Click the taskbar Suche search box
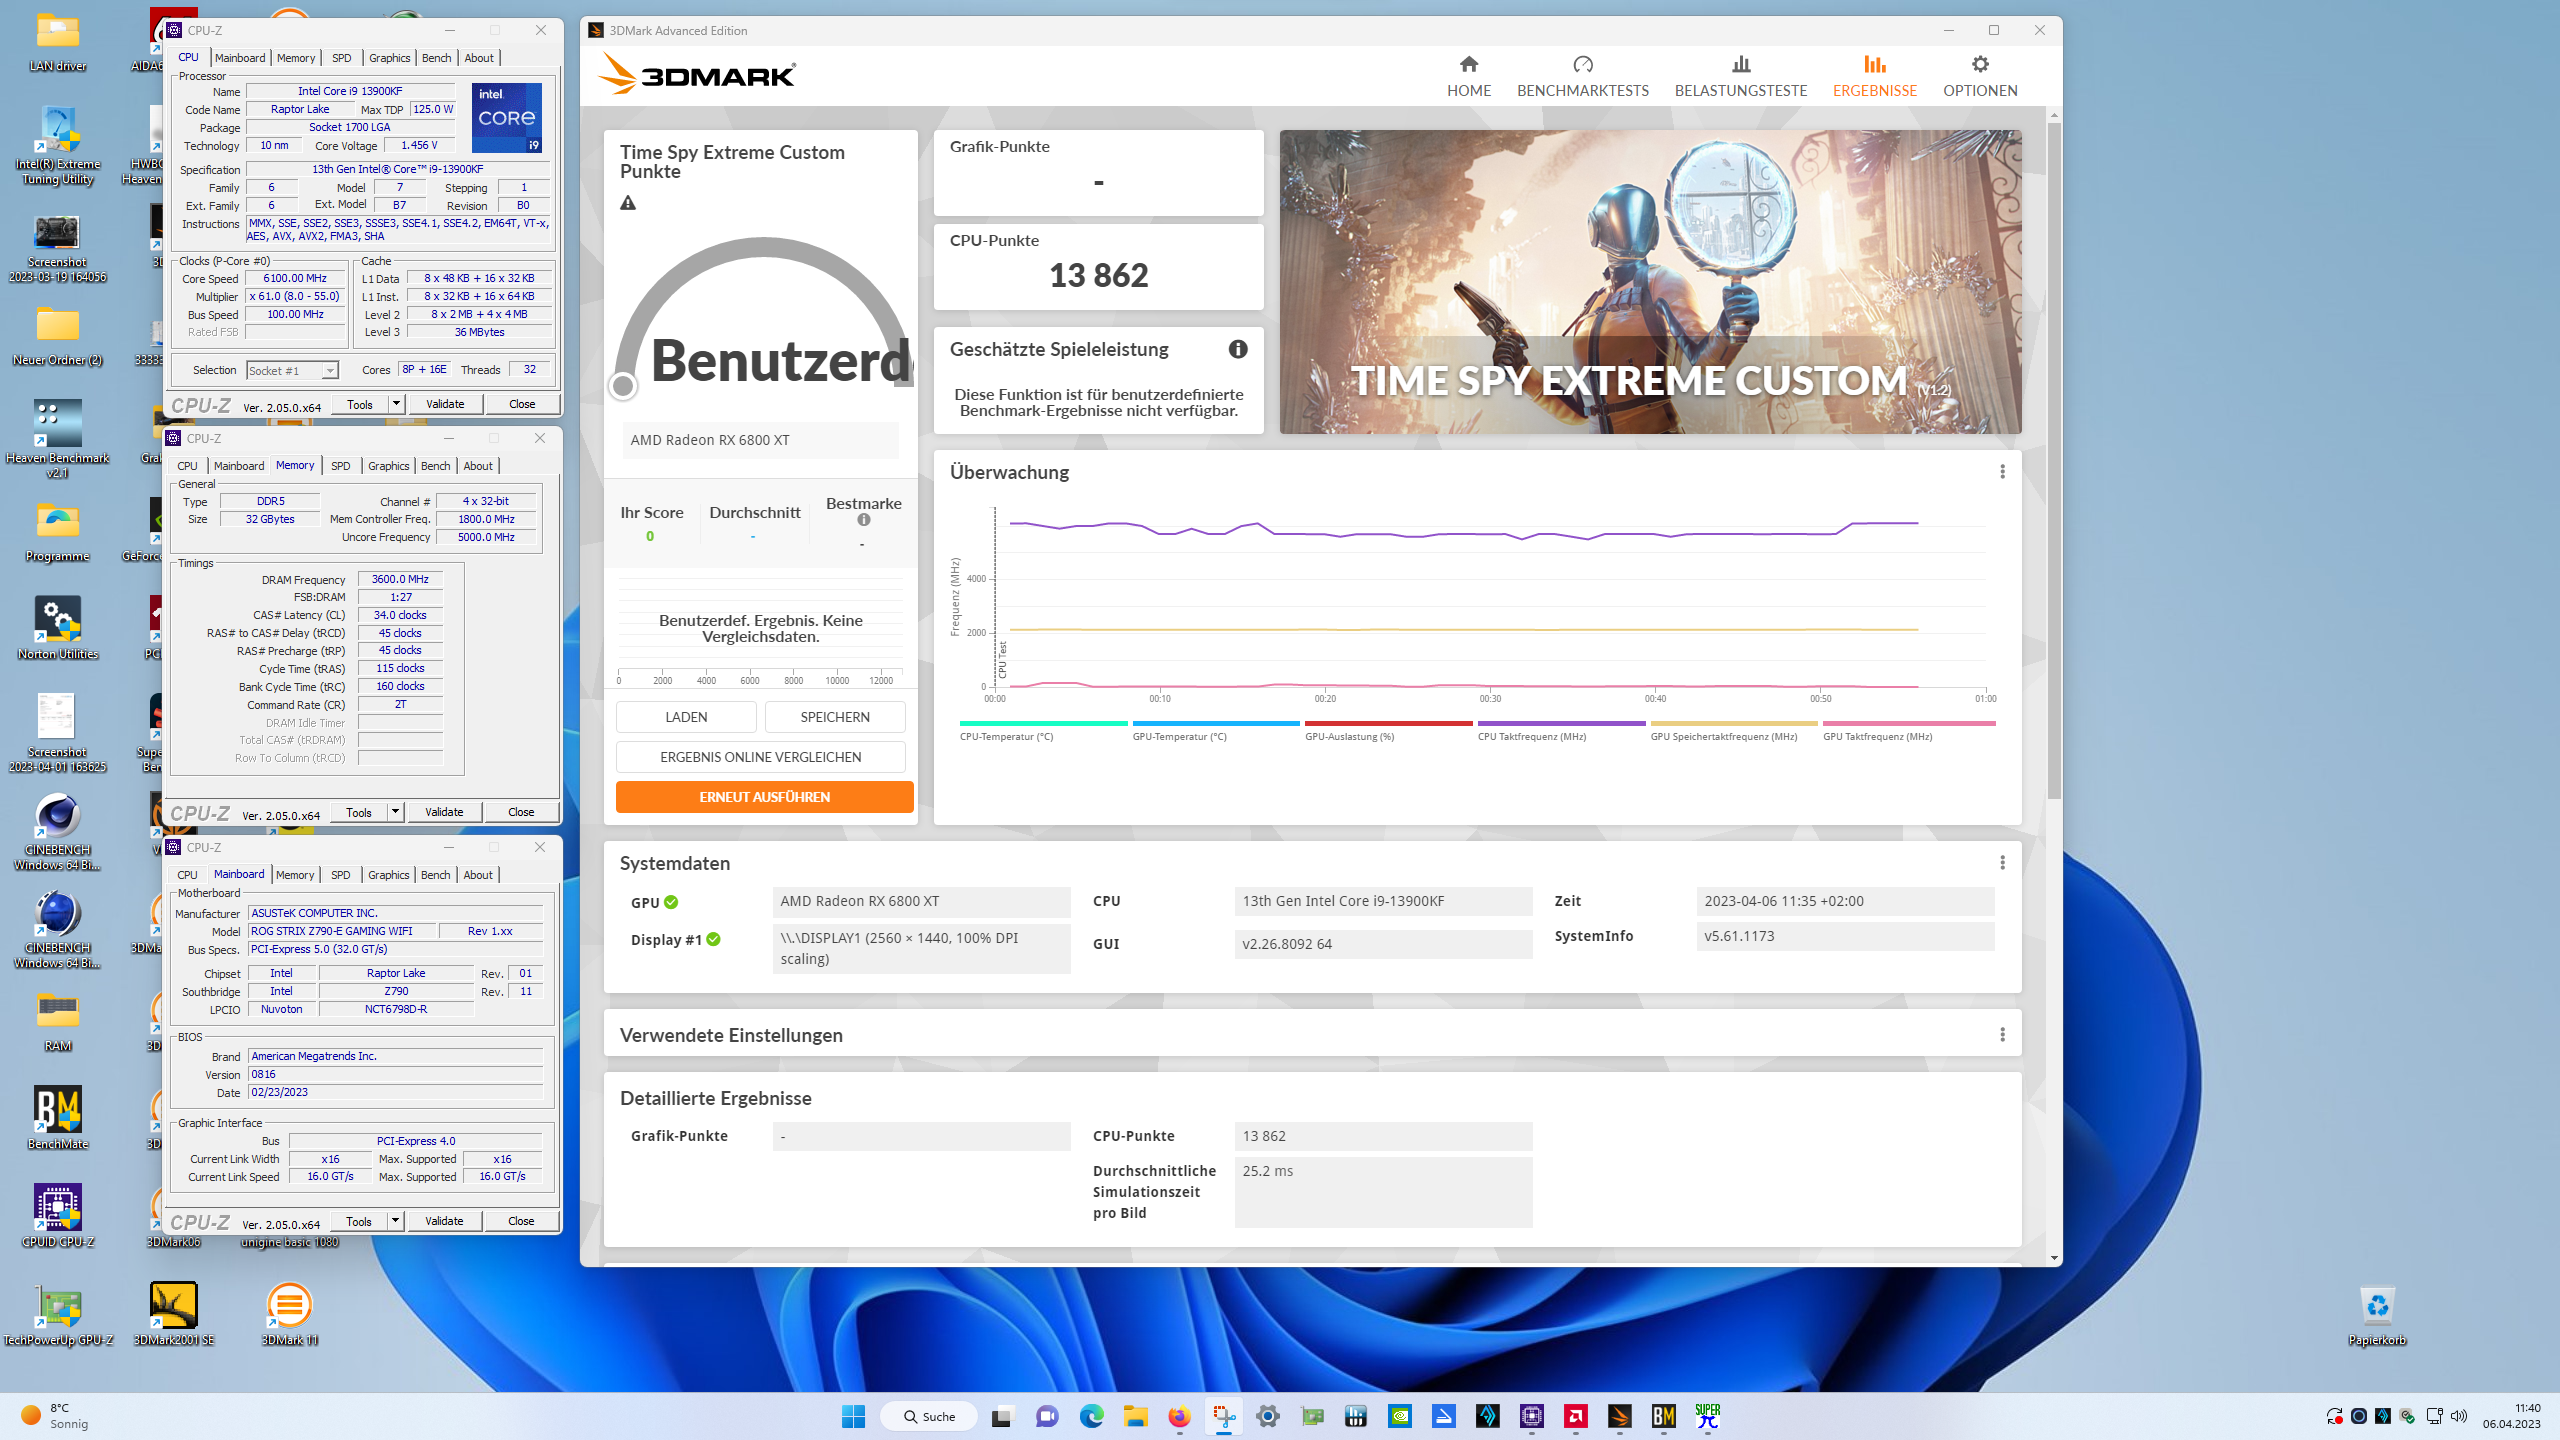Viewport: 2560px width, 1440px height. pos(929,1416)
